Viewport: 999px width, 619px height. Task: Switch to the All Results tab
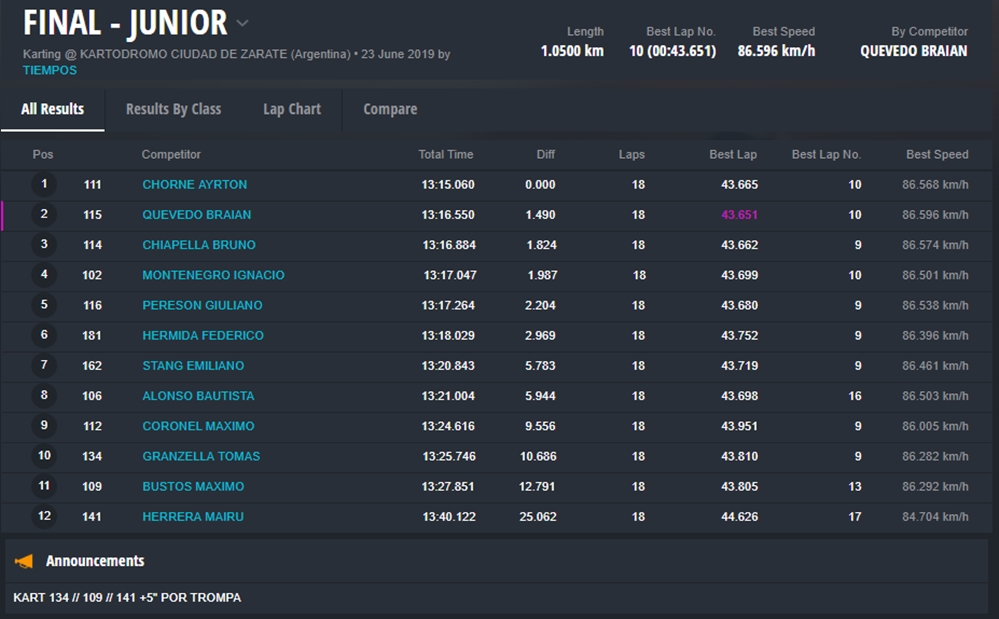pyautogui.click(x=52, y=109)
